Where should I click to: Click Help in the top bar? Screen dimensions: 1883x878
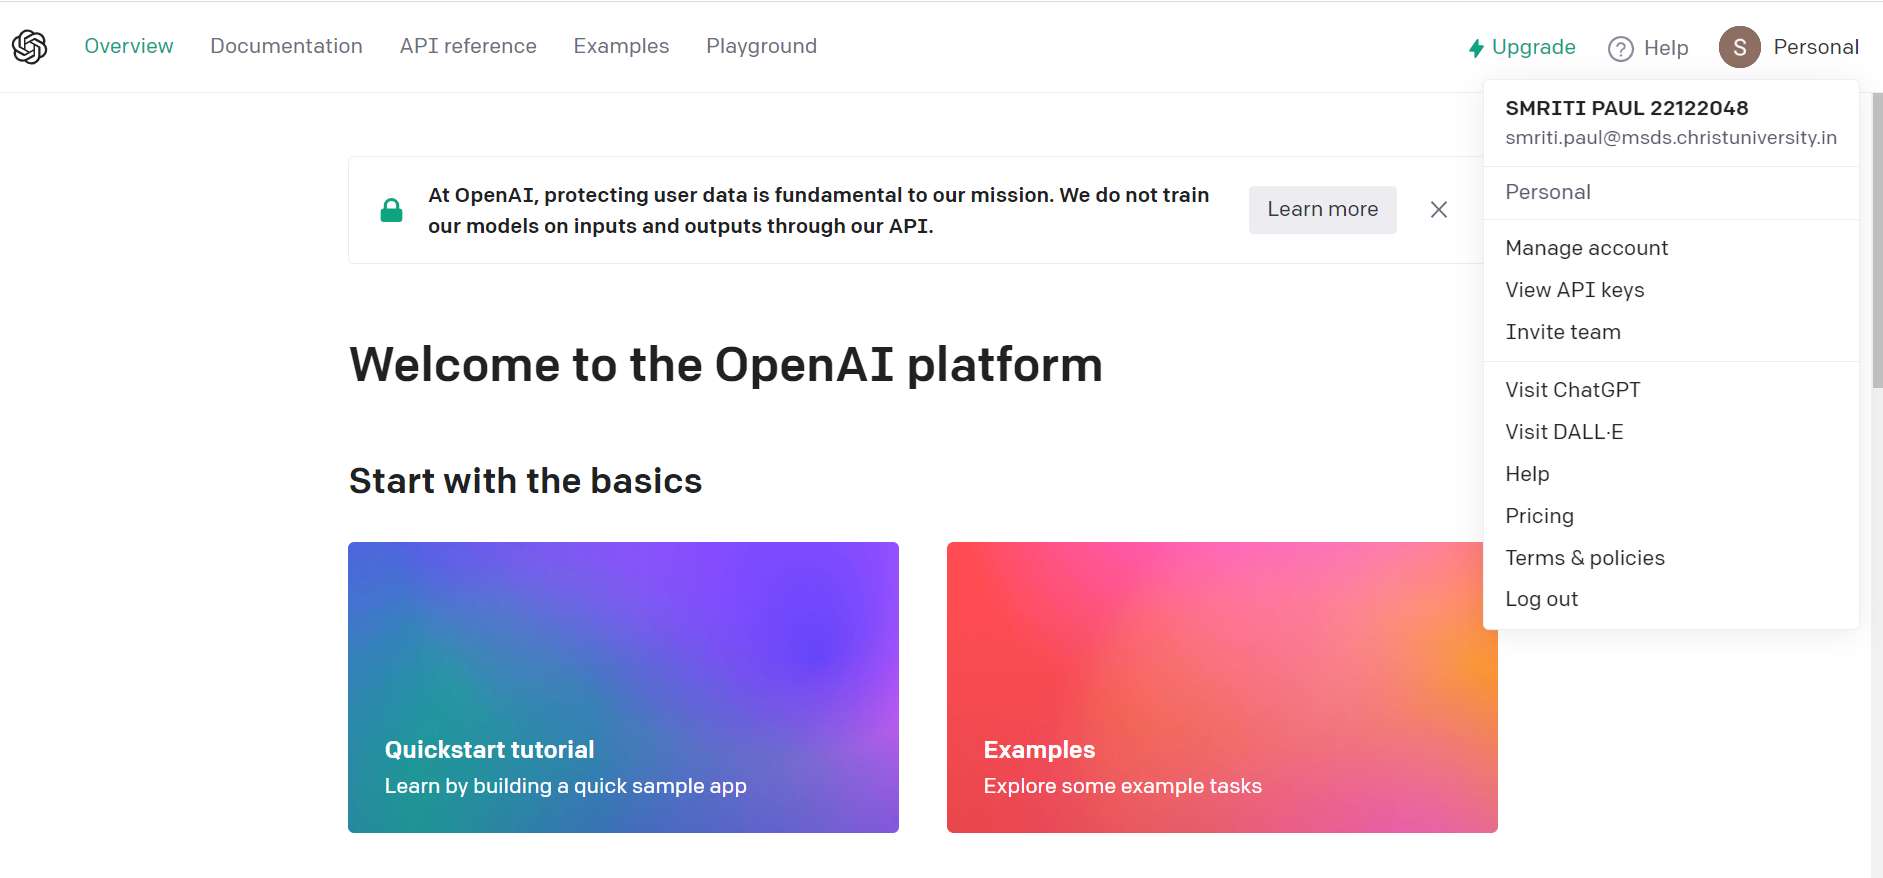click(1648, 48)
